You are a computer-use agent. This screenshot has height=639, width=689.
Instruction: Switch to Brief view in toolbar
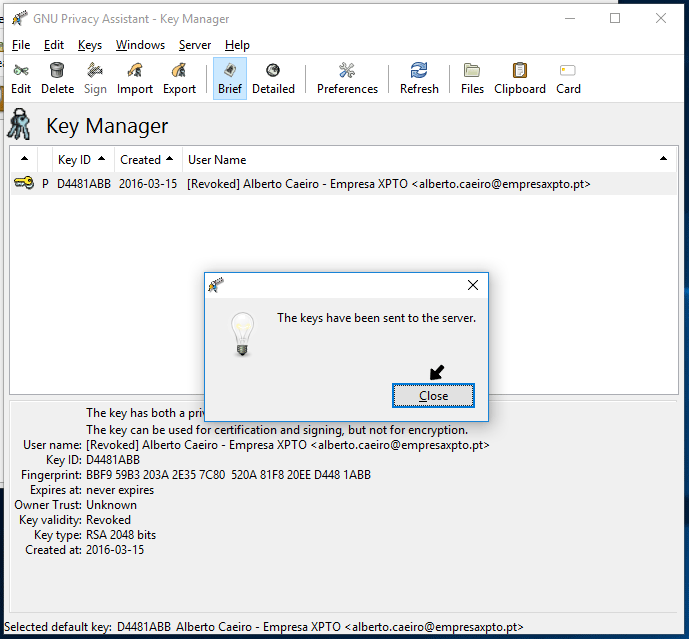tap(230, 79)
